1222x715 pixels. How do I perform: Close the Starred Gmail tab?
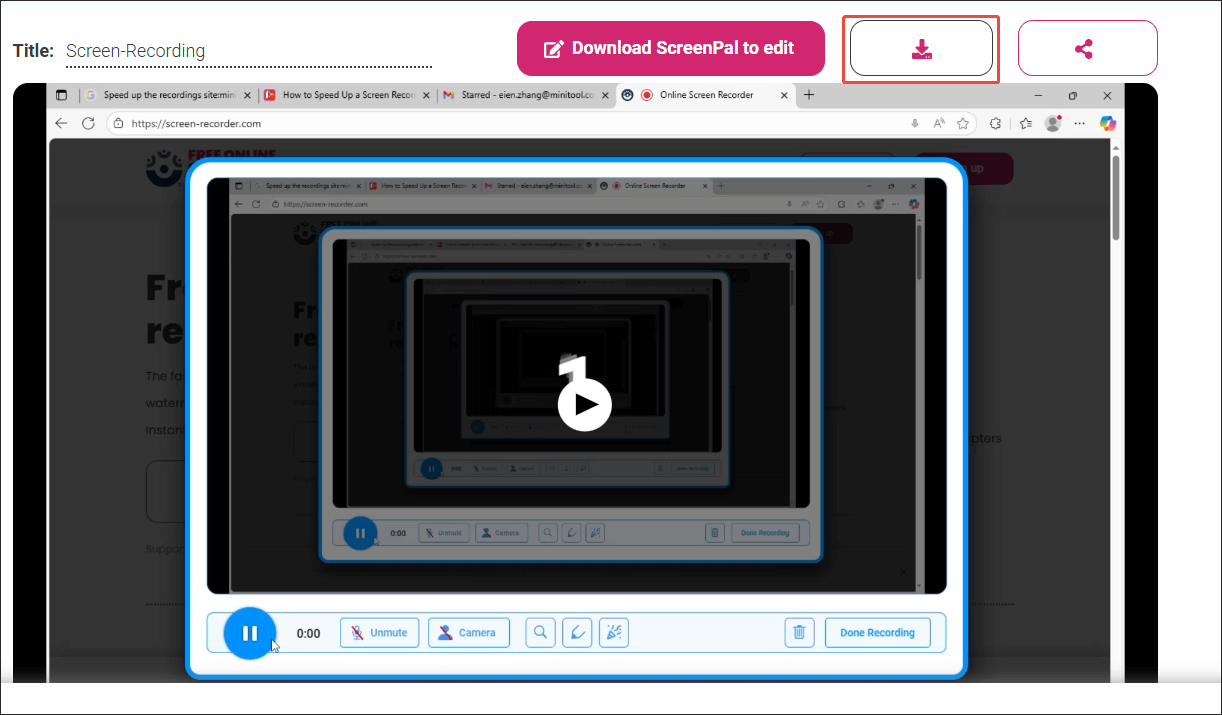604,95
